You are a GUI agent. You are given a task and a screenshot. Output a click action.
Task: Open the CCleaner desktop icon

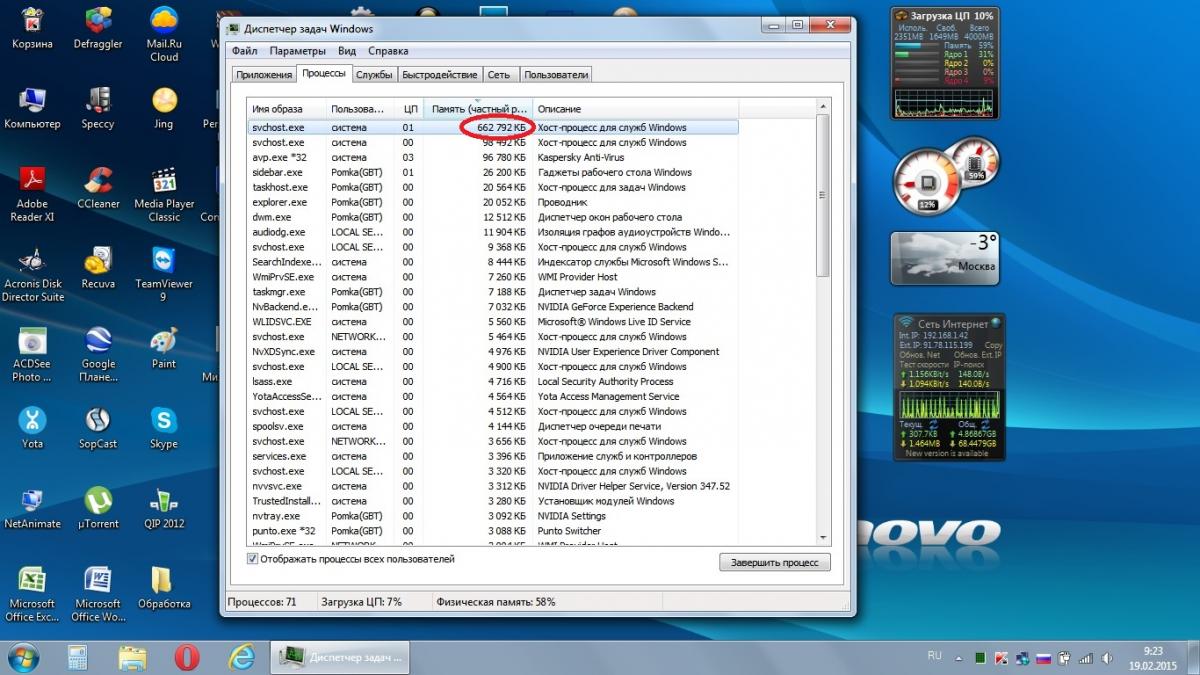click(98, 190)
